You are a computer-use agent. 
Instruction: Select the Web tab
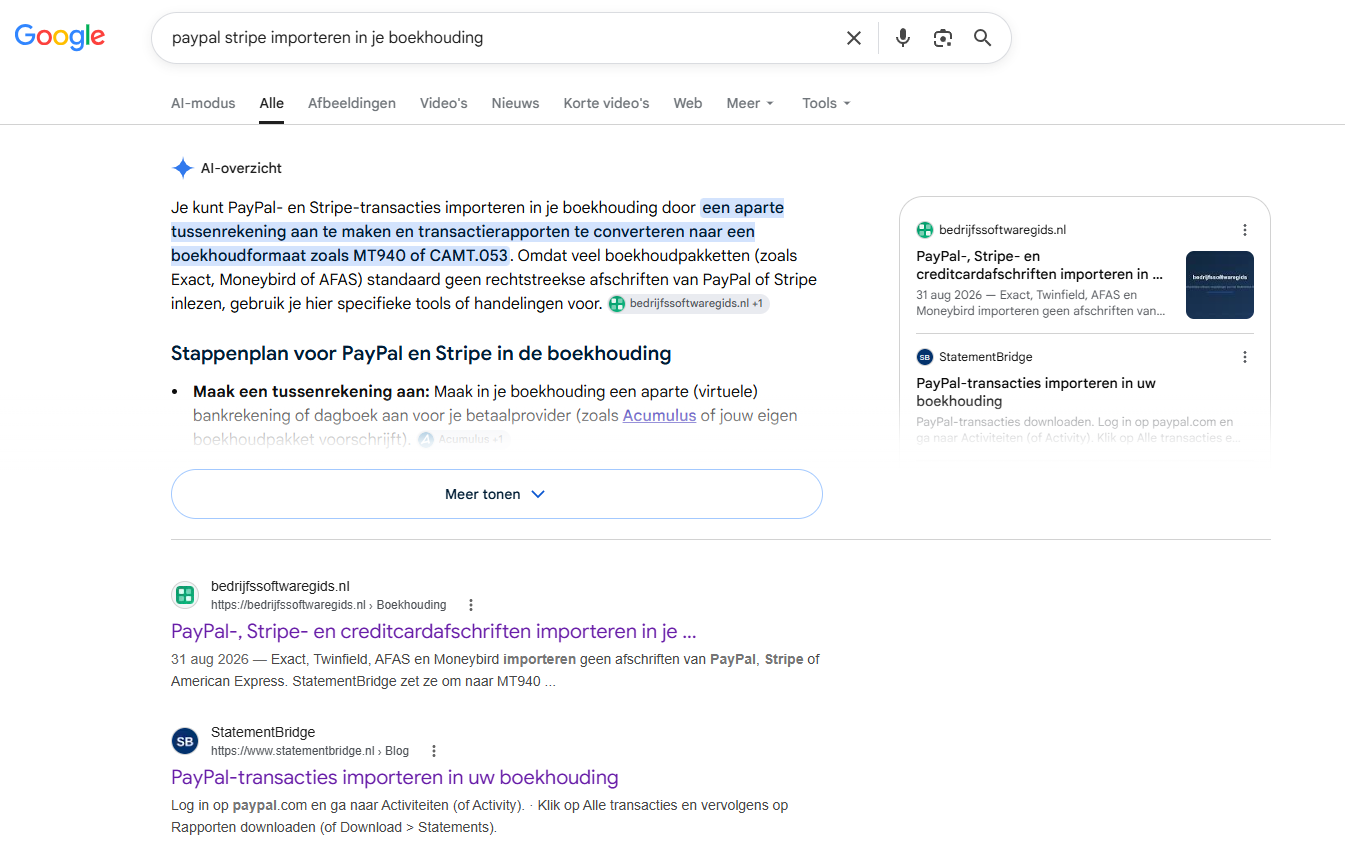pos(688,103)
